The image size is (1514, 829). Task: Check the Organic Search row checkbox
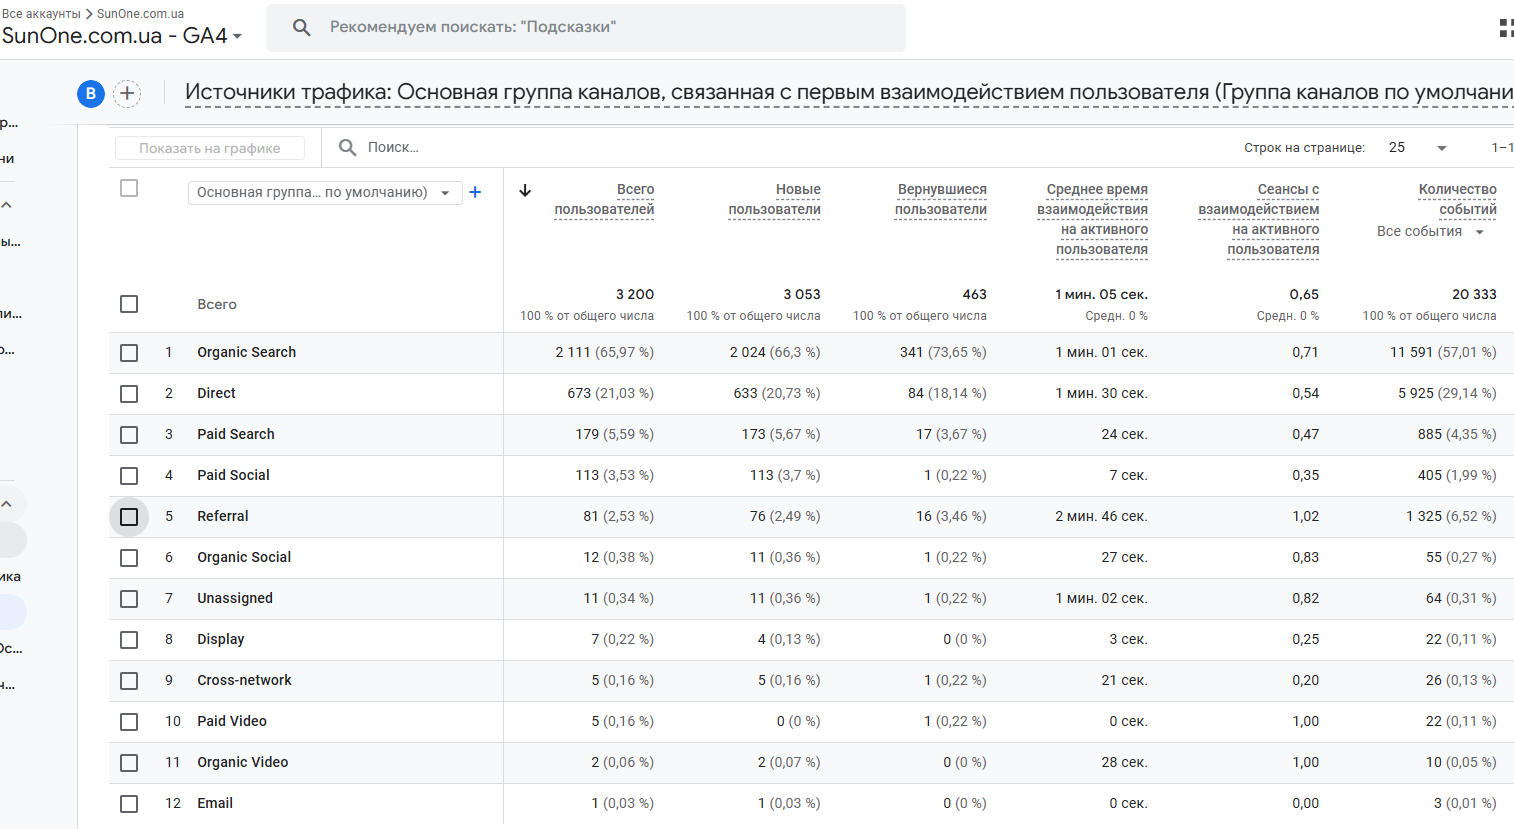129,353
